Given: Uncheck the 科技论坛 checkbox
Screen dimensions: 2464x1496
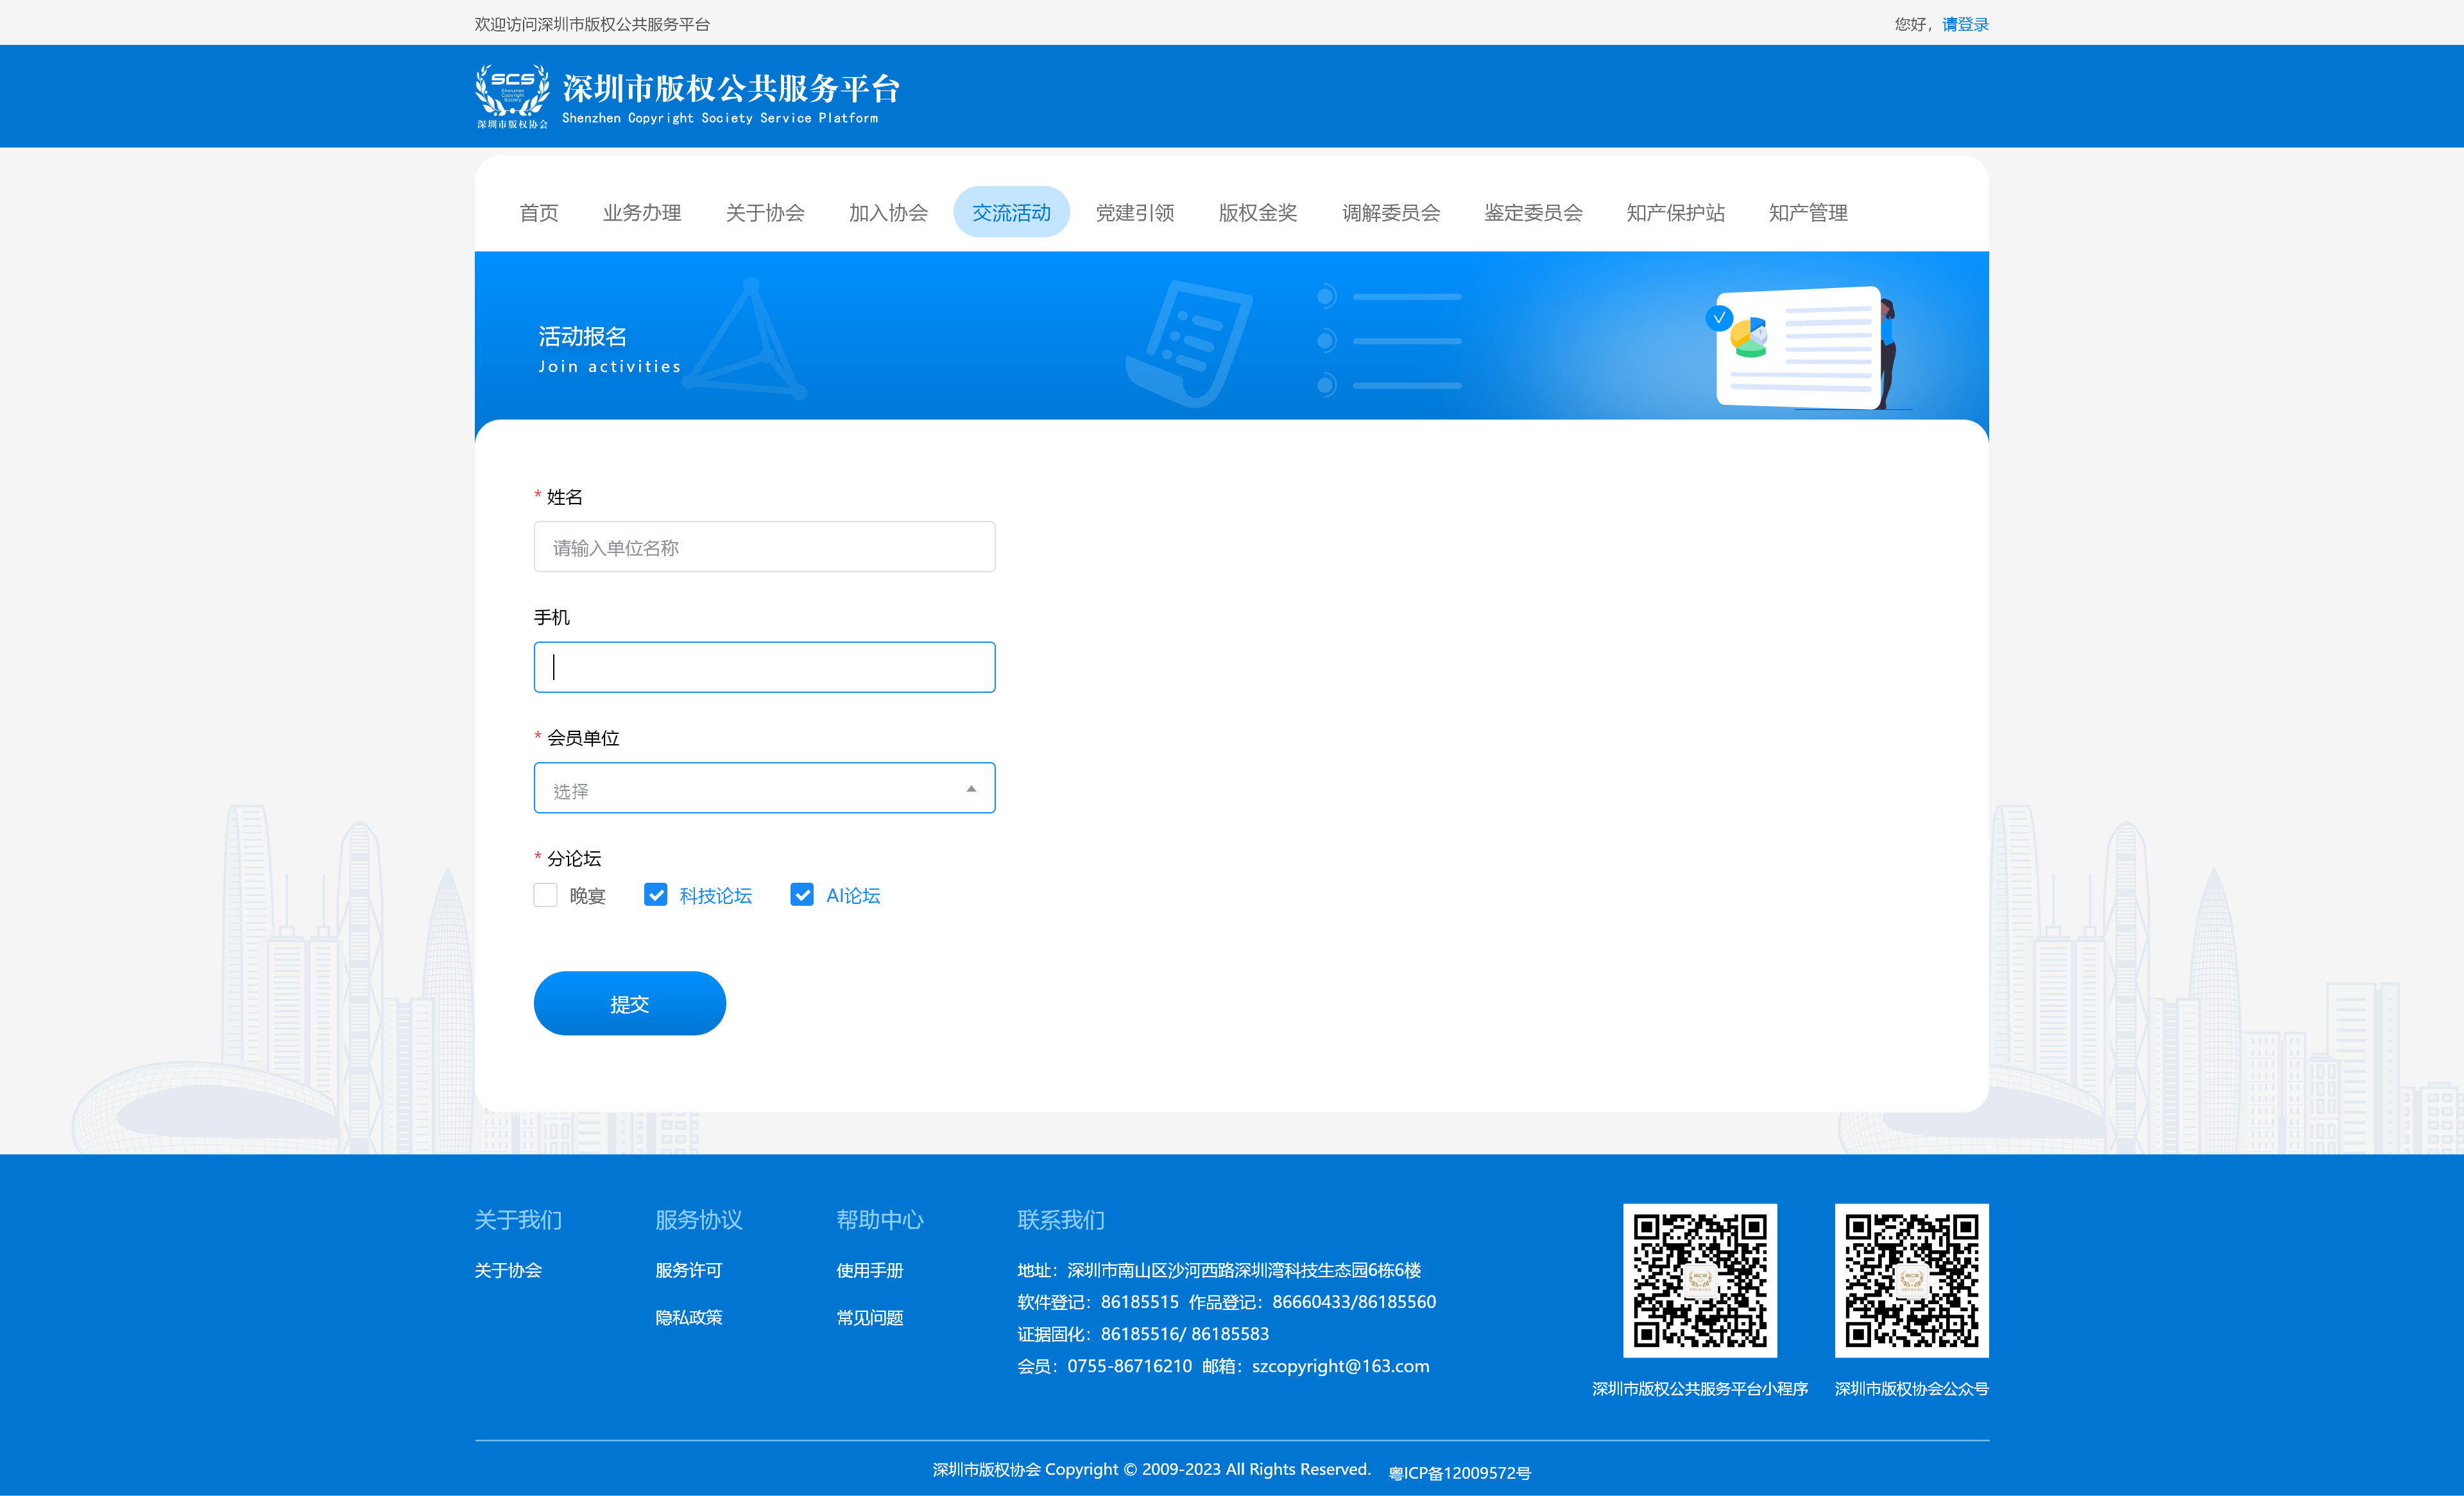Looking at the screenshot, I should (x=656, y=895).
